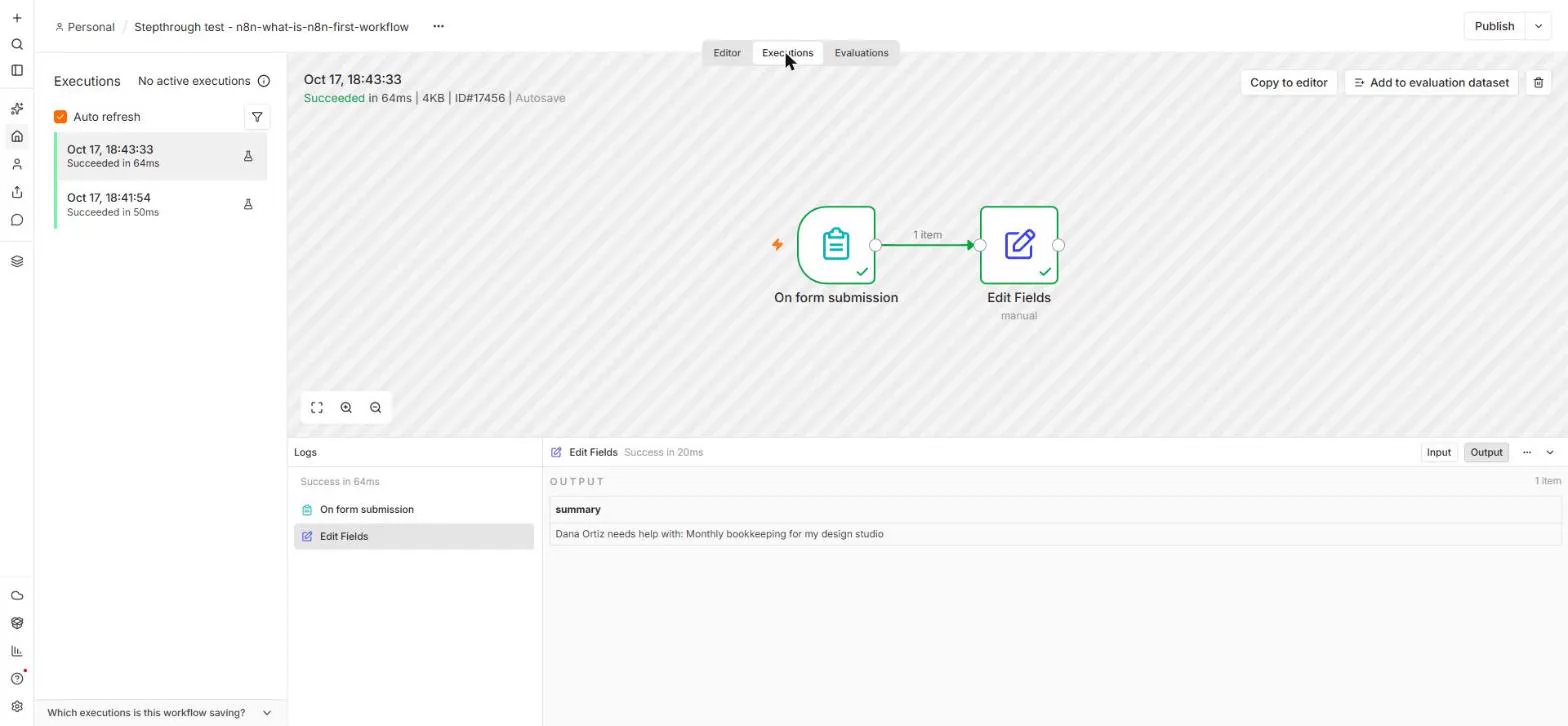The height and width of the screenshot is (726, 1568).
Task: Show the Output view in the logs panel
Action: [1486, 452]
